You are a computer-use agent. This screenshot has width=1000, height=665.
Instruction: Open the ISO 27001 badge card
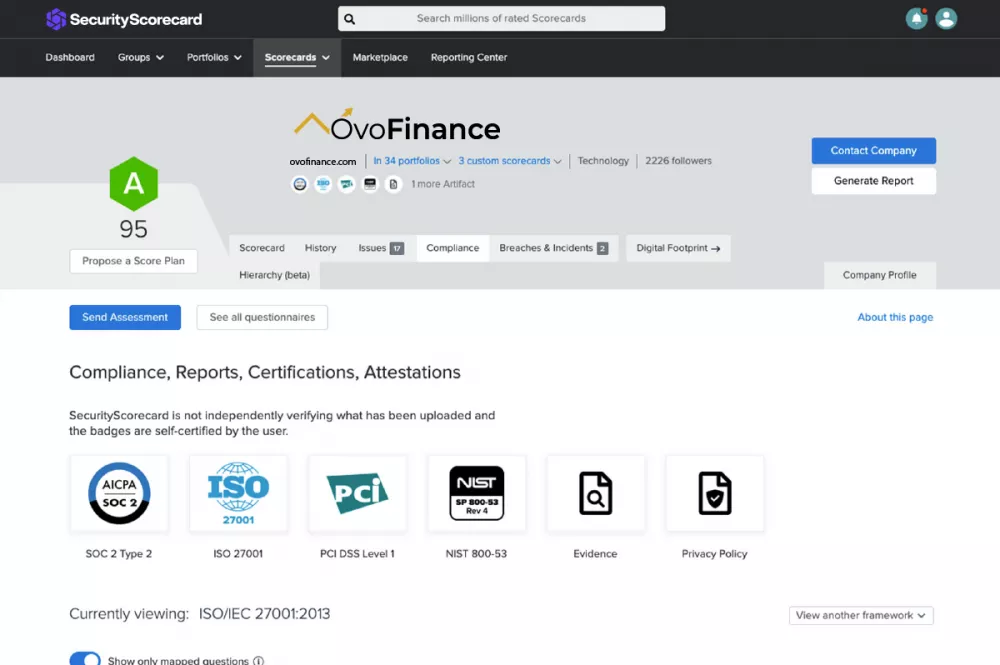pos(238,493)
